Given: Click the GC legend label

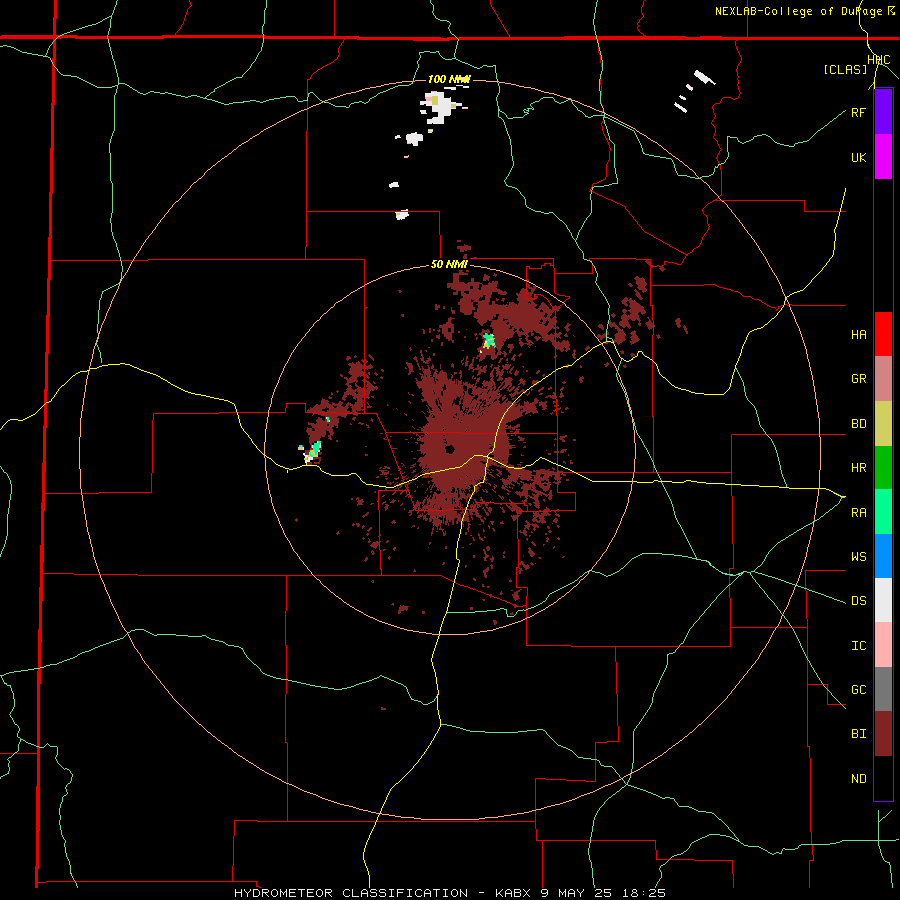Looking at the screenshot, I should coord(858,690).
